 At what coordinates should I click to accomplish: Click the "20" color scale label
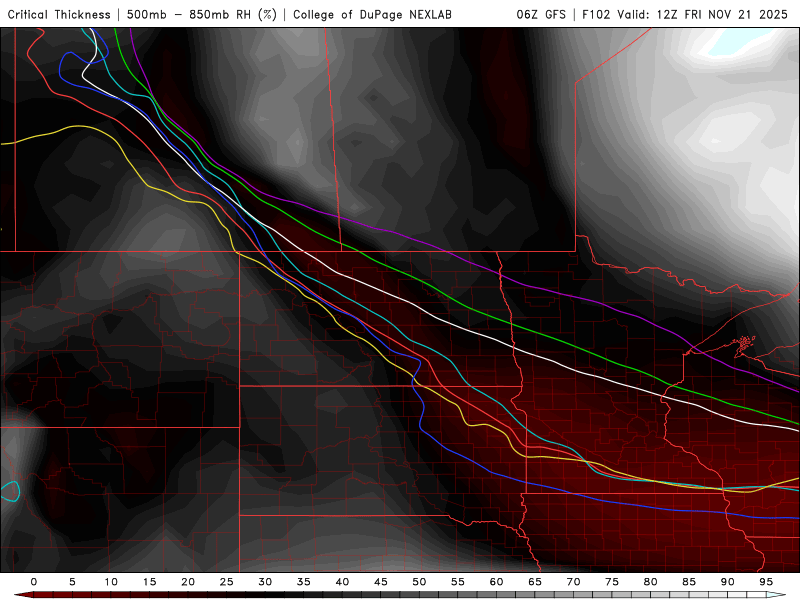click(x=188, y=582)
